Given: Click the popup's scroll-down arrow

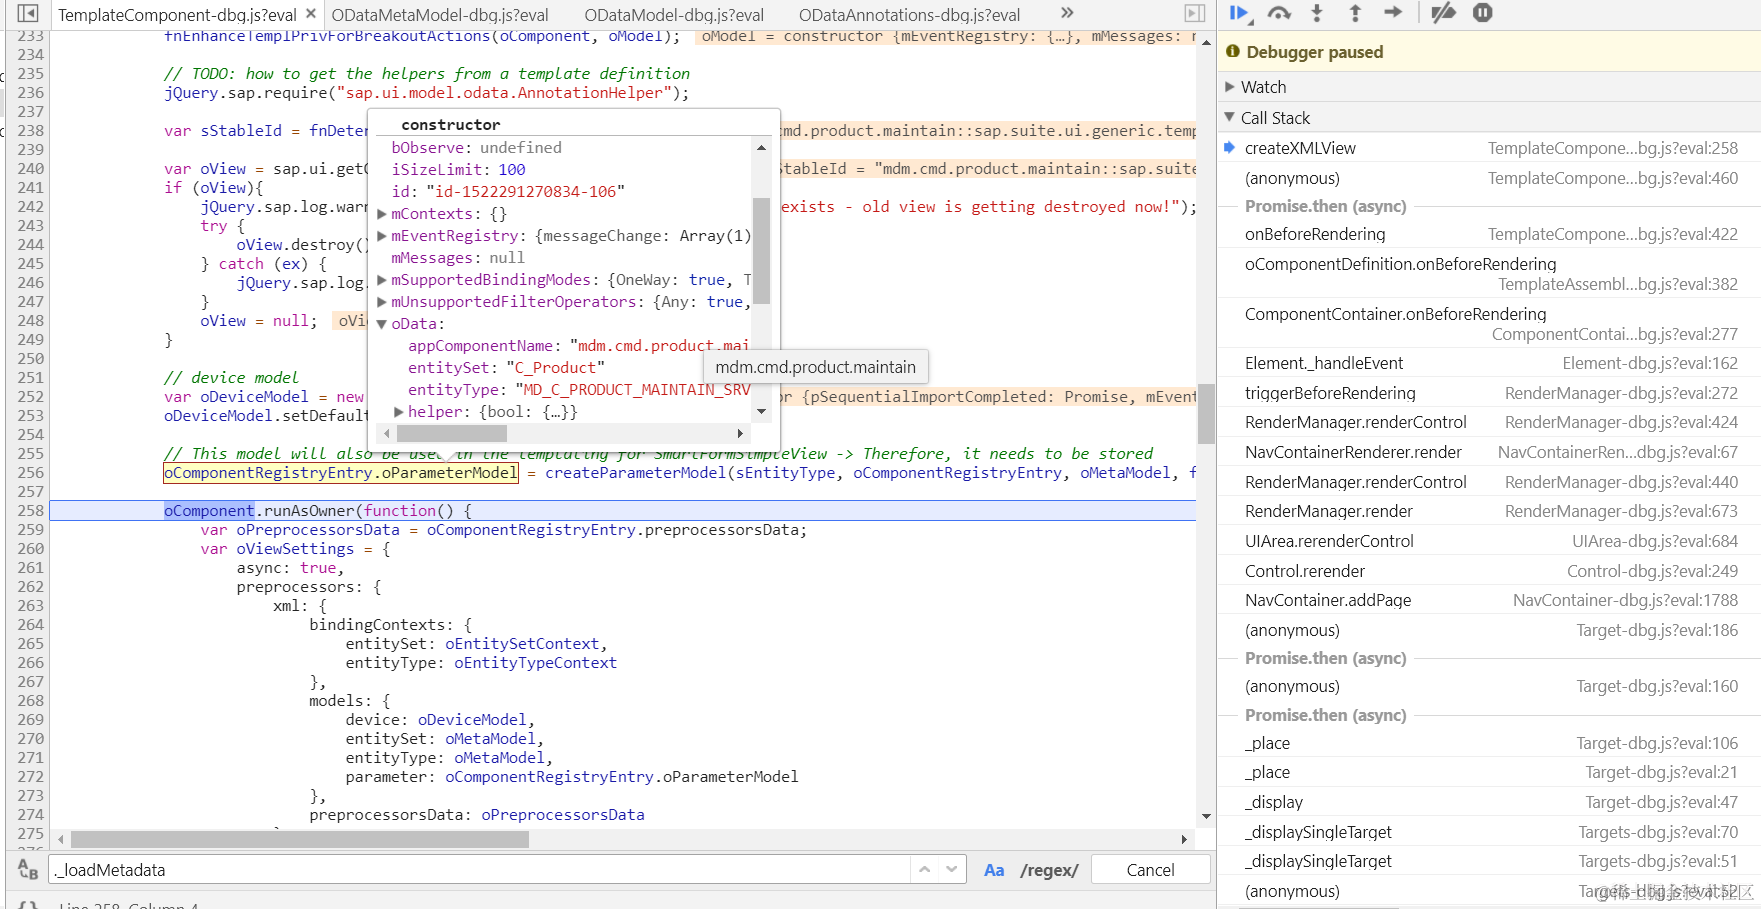Looking at the screenshot, I should [761, 411].
